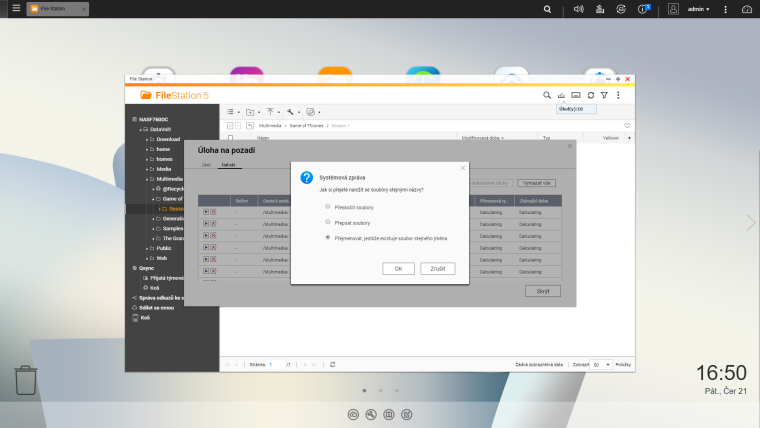This screenshot has height=428, width=760.
Task: Refresh the File Station file list
Action: coord(591,95)
